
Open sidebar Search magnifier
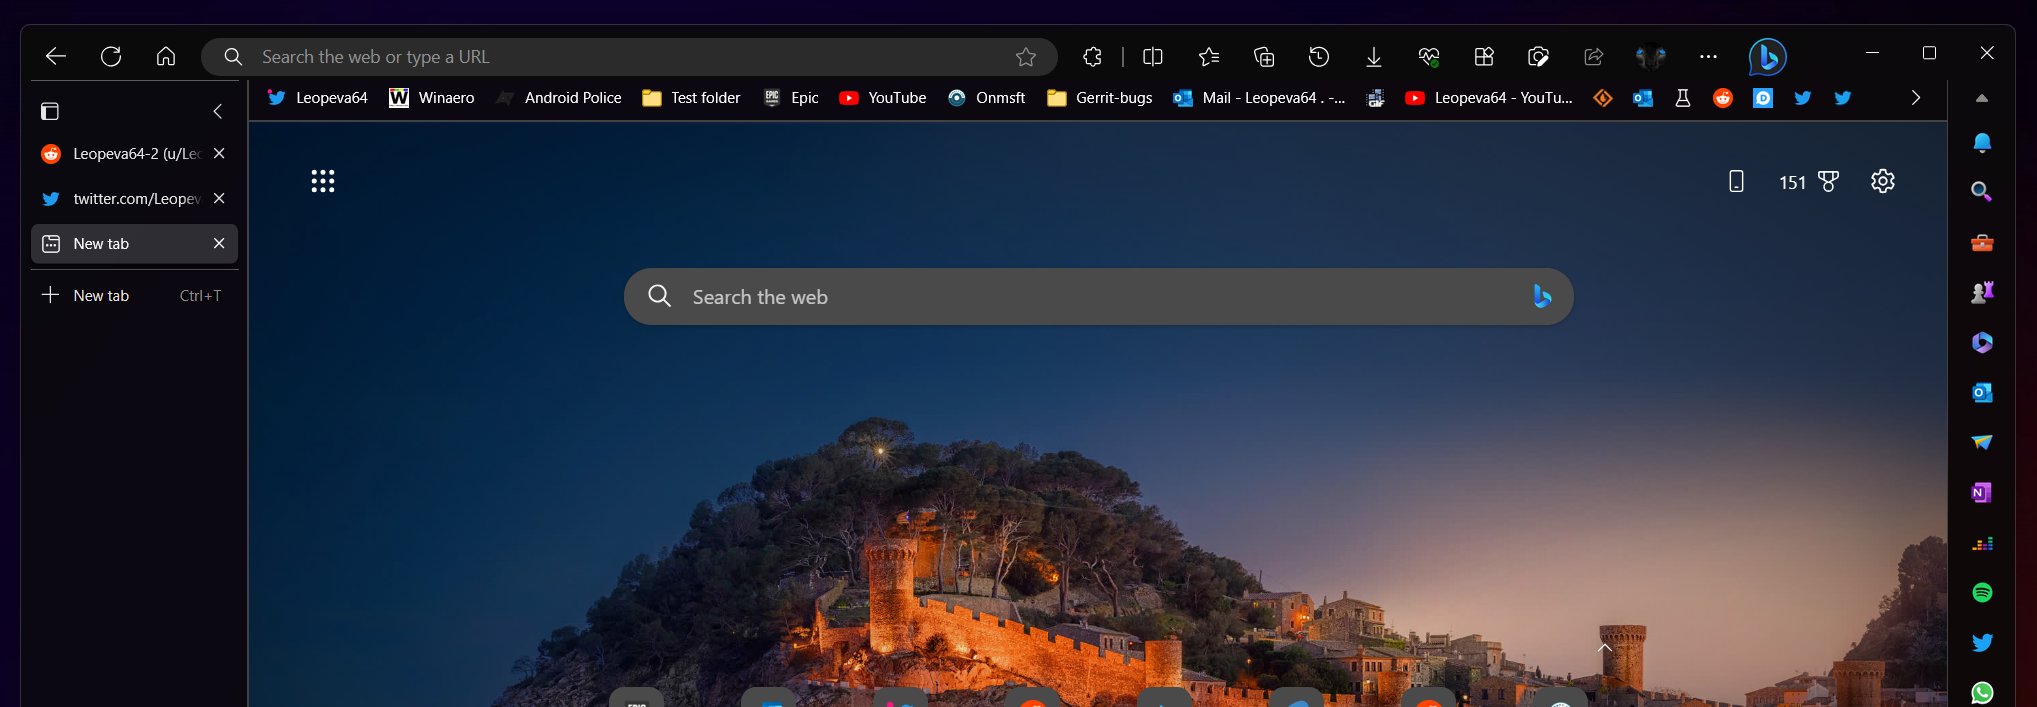coord(1982,192)
